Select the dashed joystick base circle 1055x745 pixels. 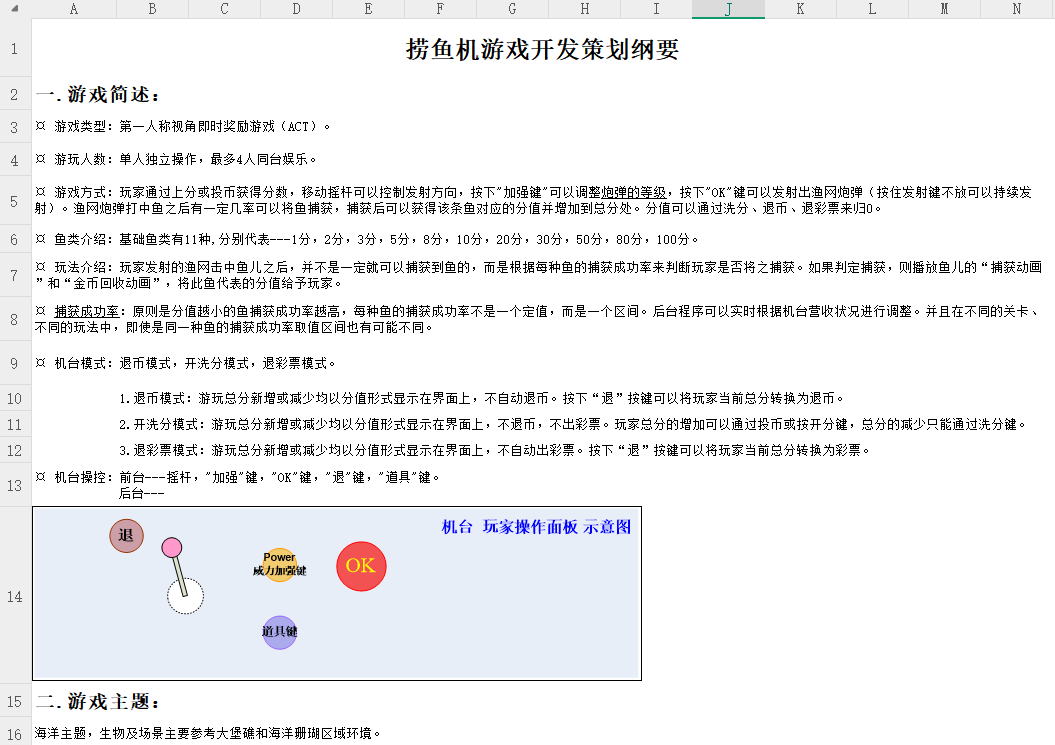(x=185, y=596)
